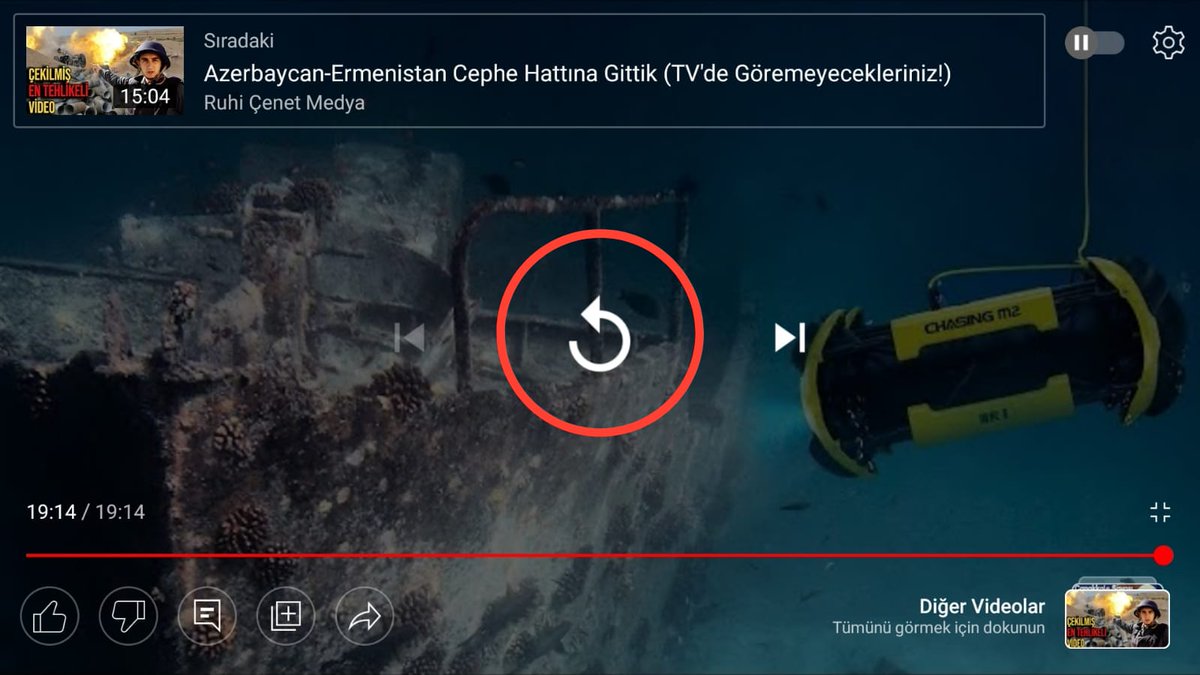Open the settings gear
The height and width of the screenshot is (675, 1200).
coord(1168,43)
